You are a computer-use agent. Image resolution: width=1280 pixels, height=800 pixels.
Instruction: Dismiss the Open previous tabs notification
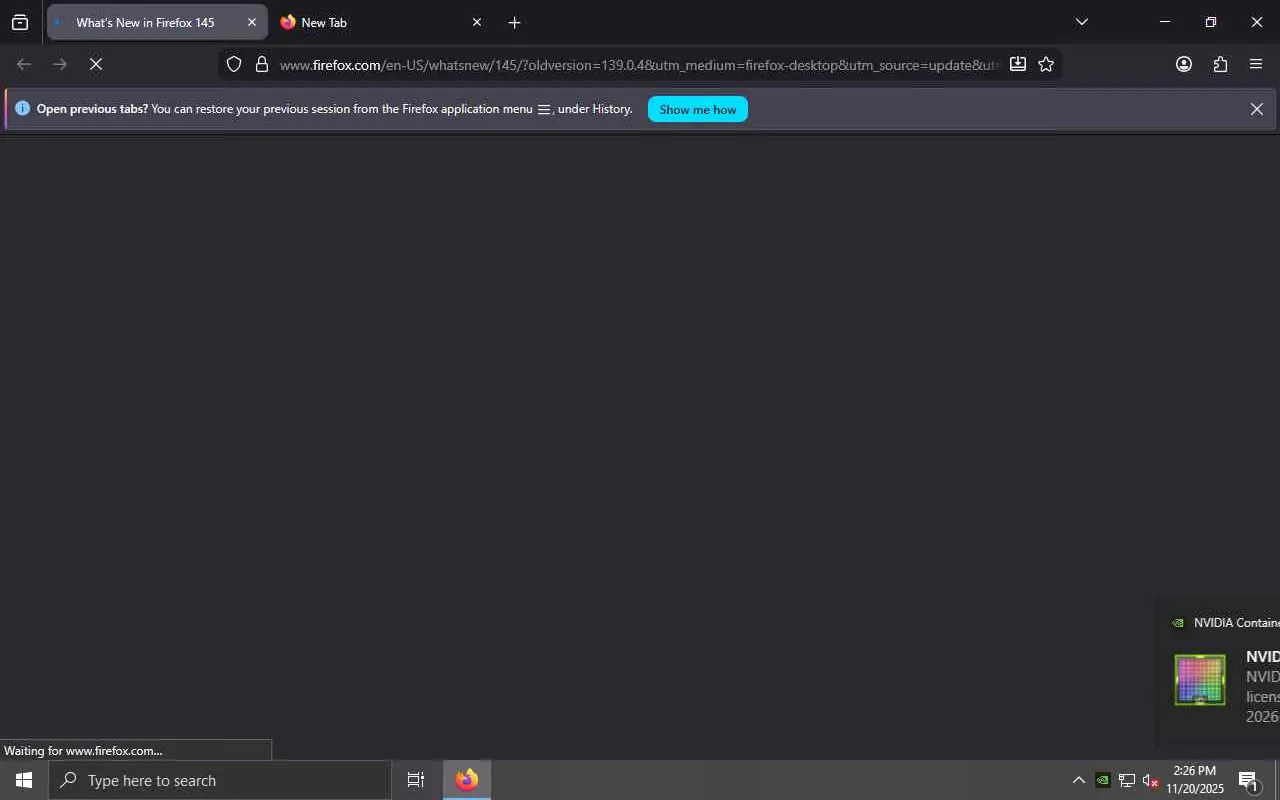(x=1257, y=109)
